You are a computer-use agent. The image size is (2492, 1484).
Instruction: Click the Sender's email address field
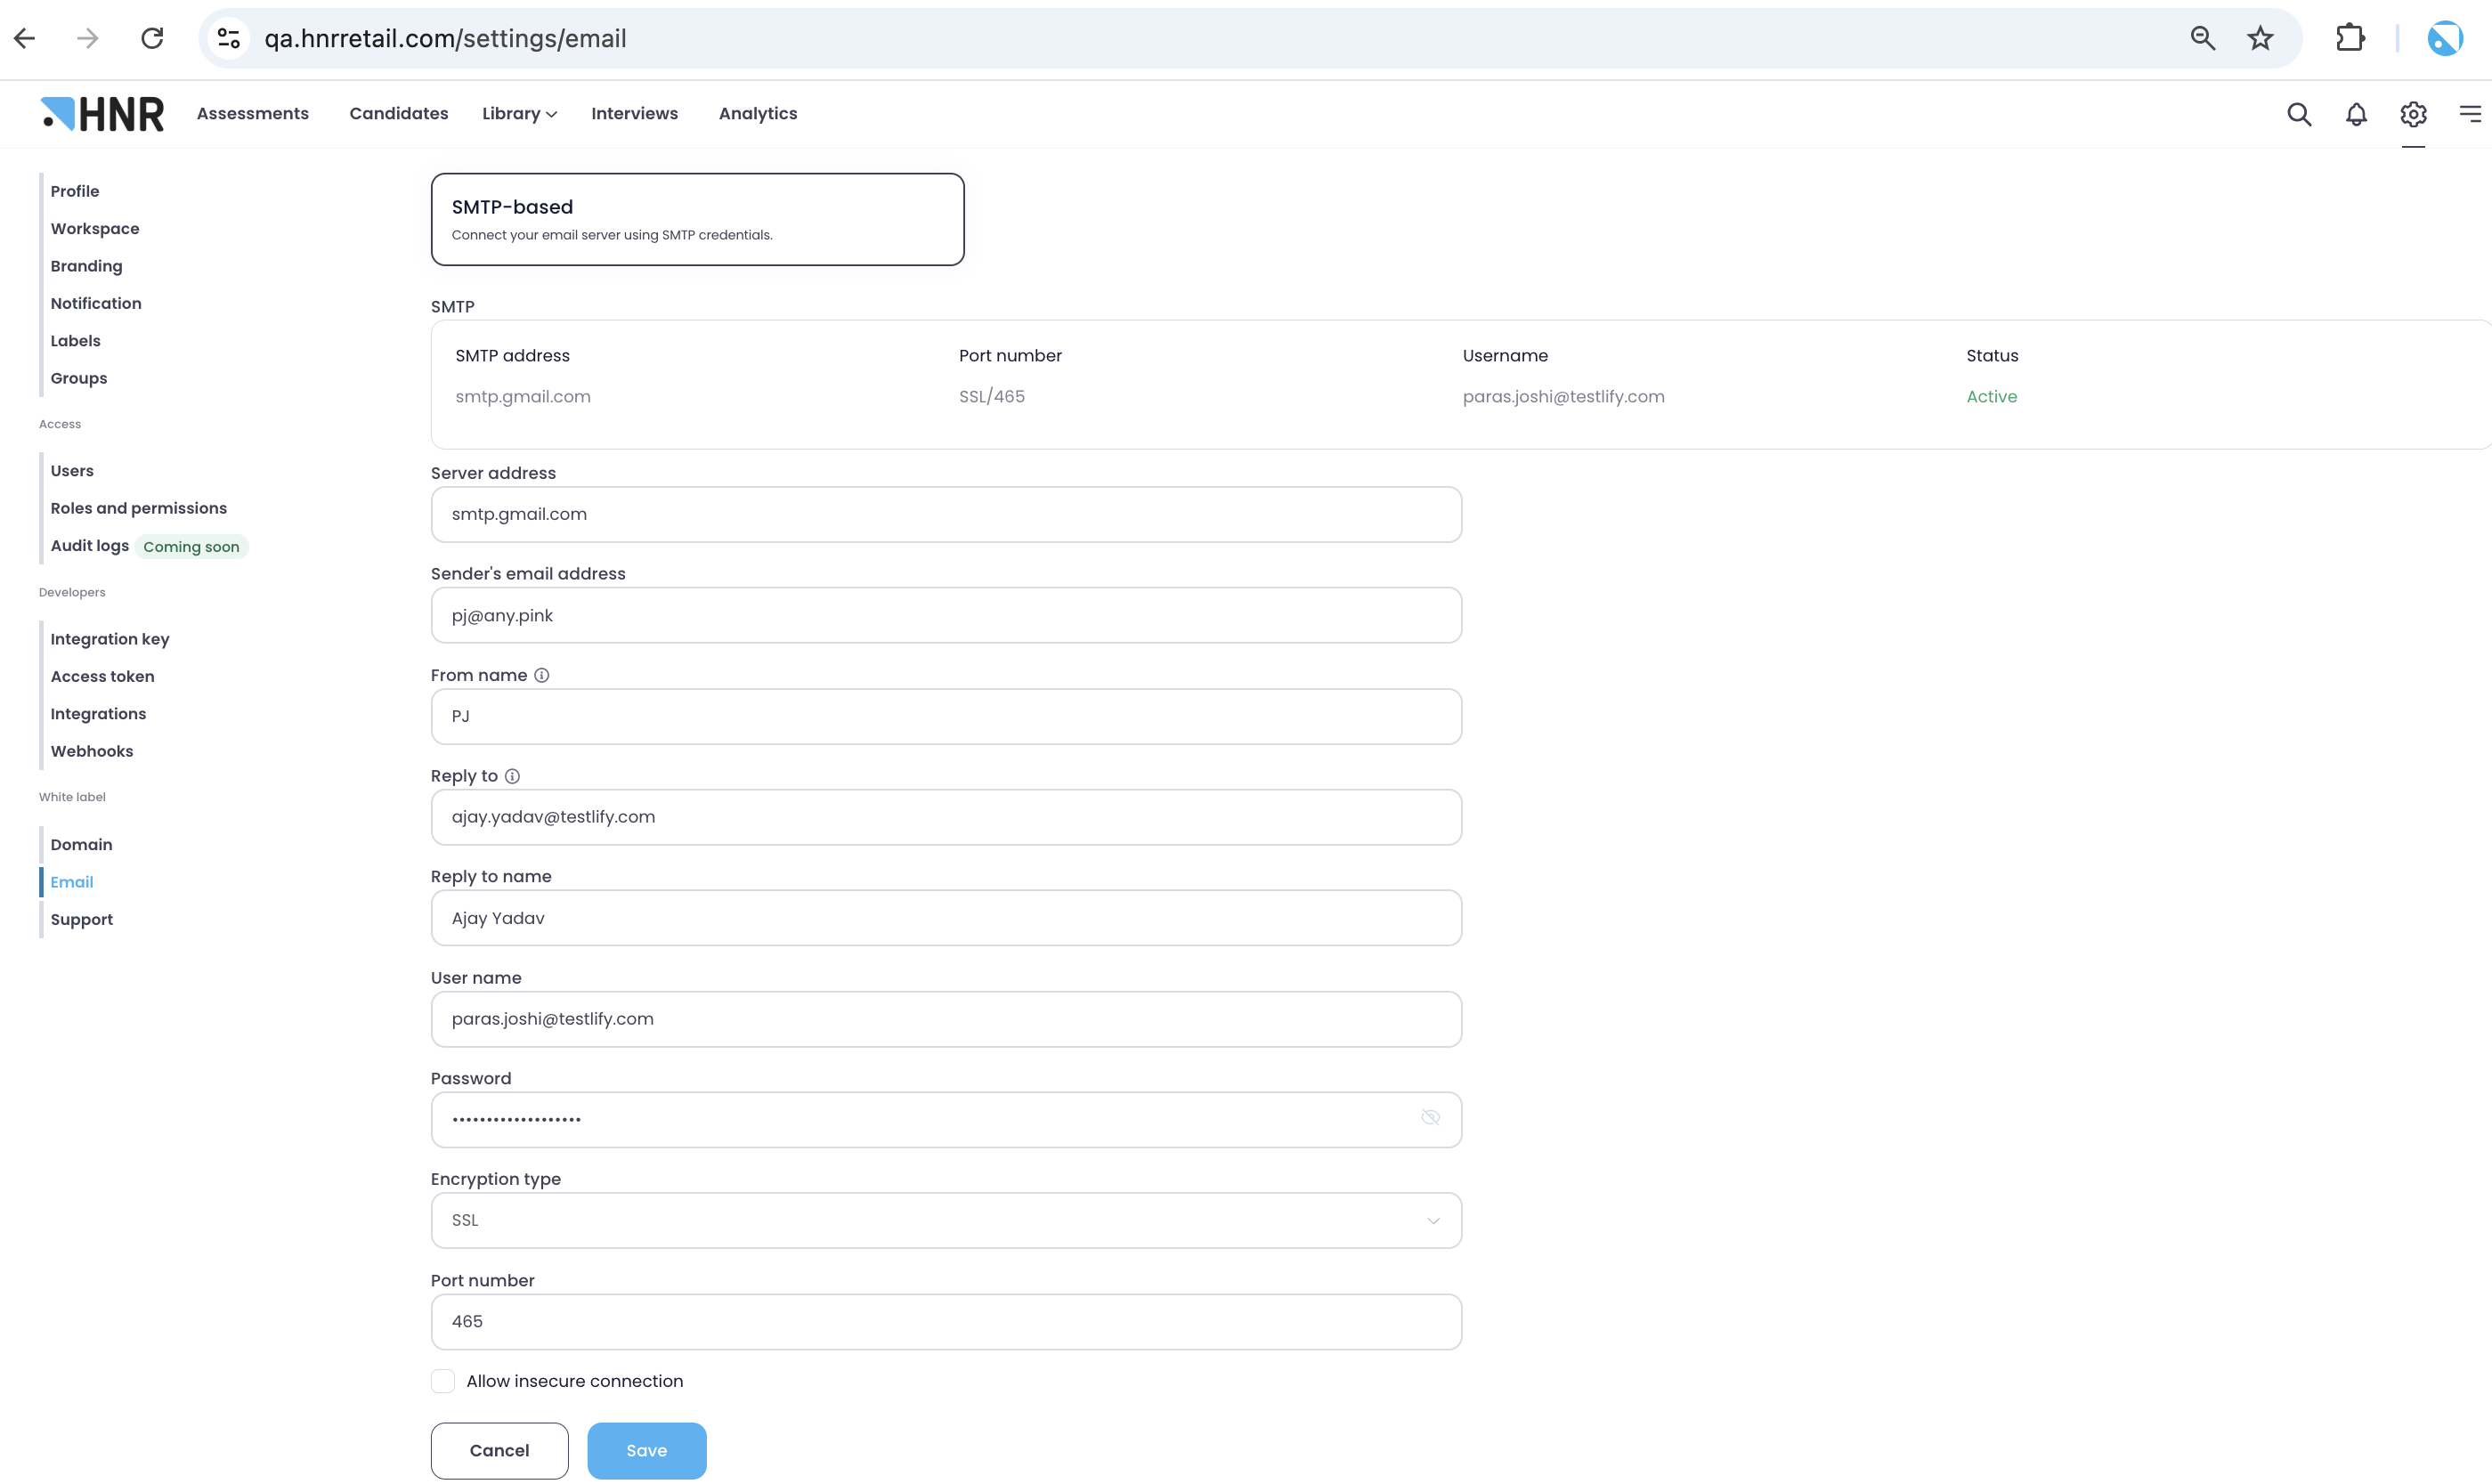click(x=946, y=615)
